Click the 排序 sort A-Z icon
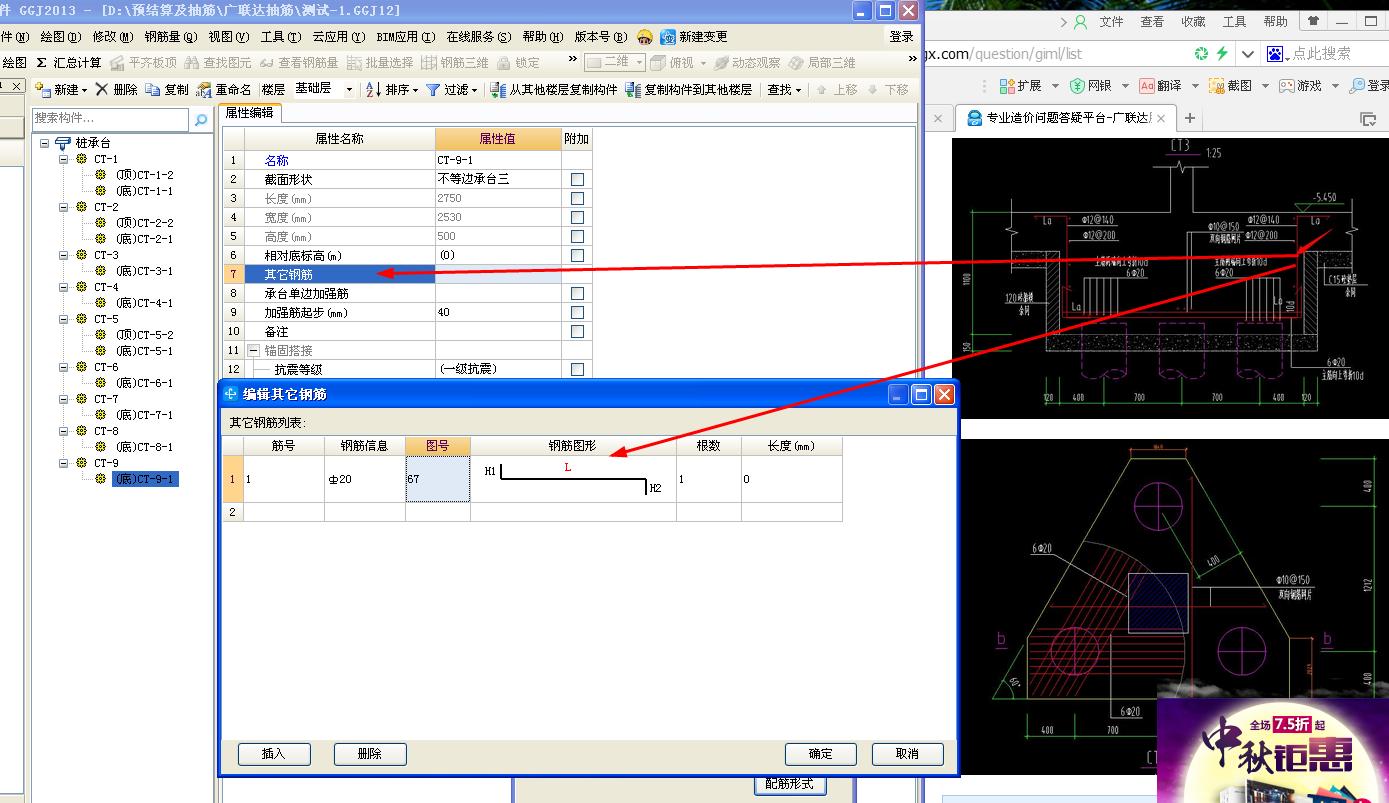This screenshot has width=1389, height=803. pyautogui.click(x=373, y=89)
